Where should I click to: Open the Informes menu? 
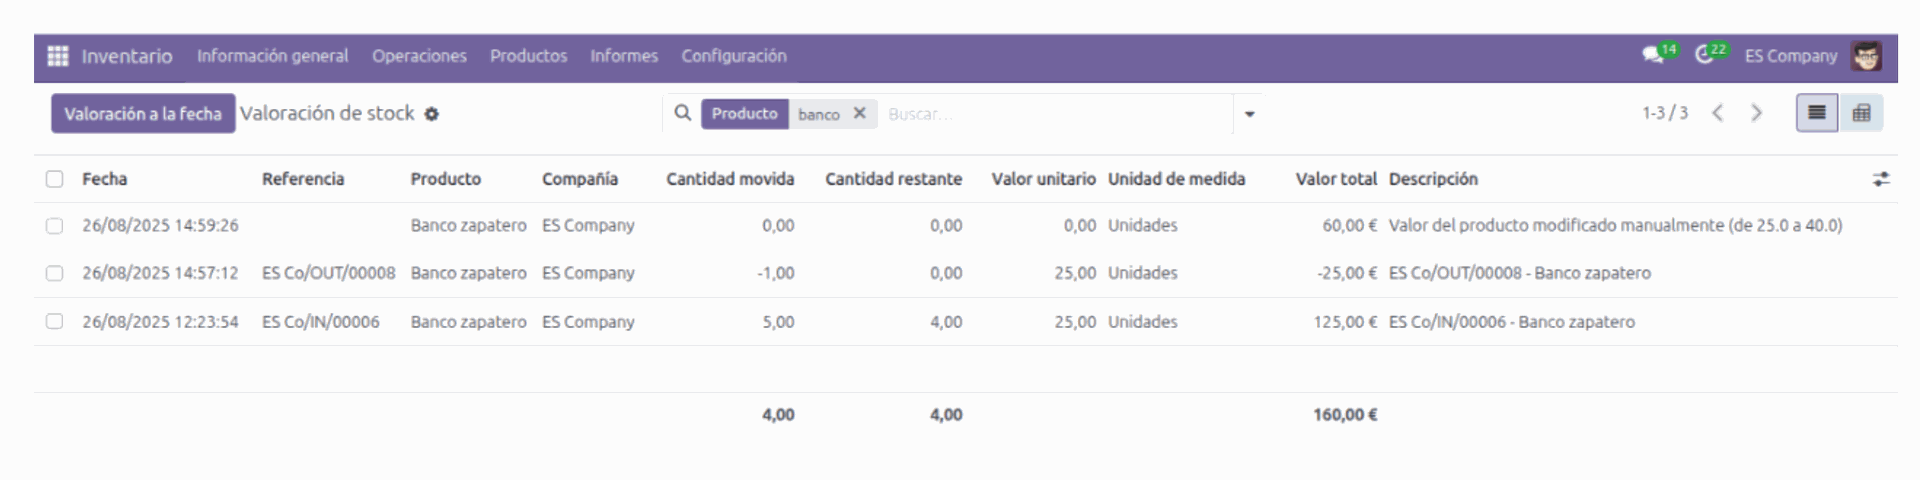pos(623,56)
